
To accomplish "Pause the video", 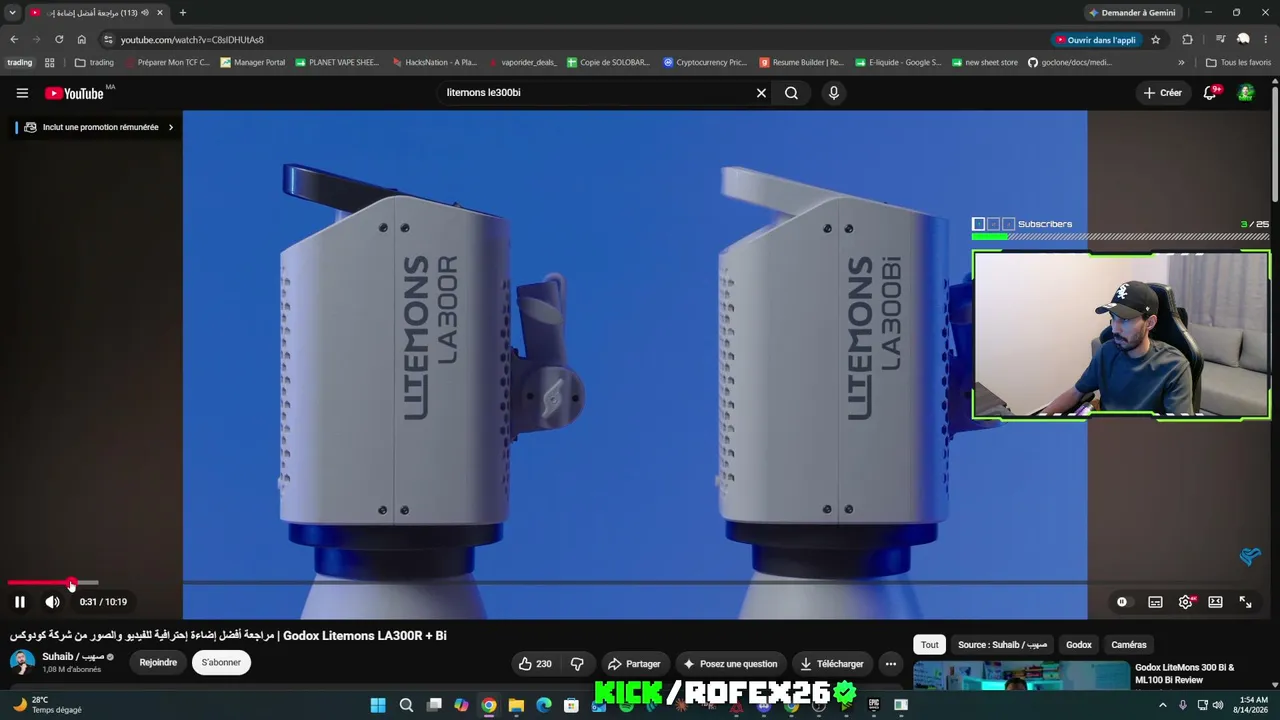I will [20, 602].
